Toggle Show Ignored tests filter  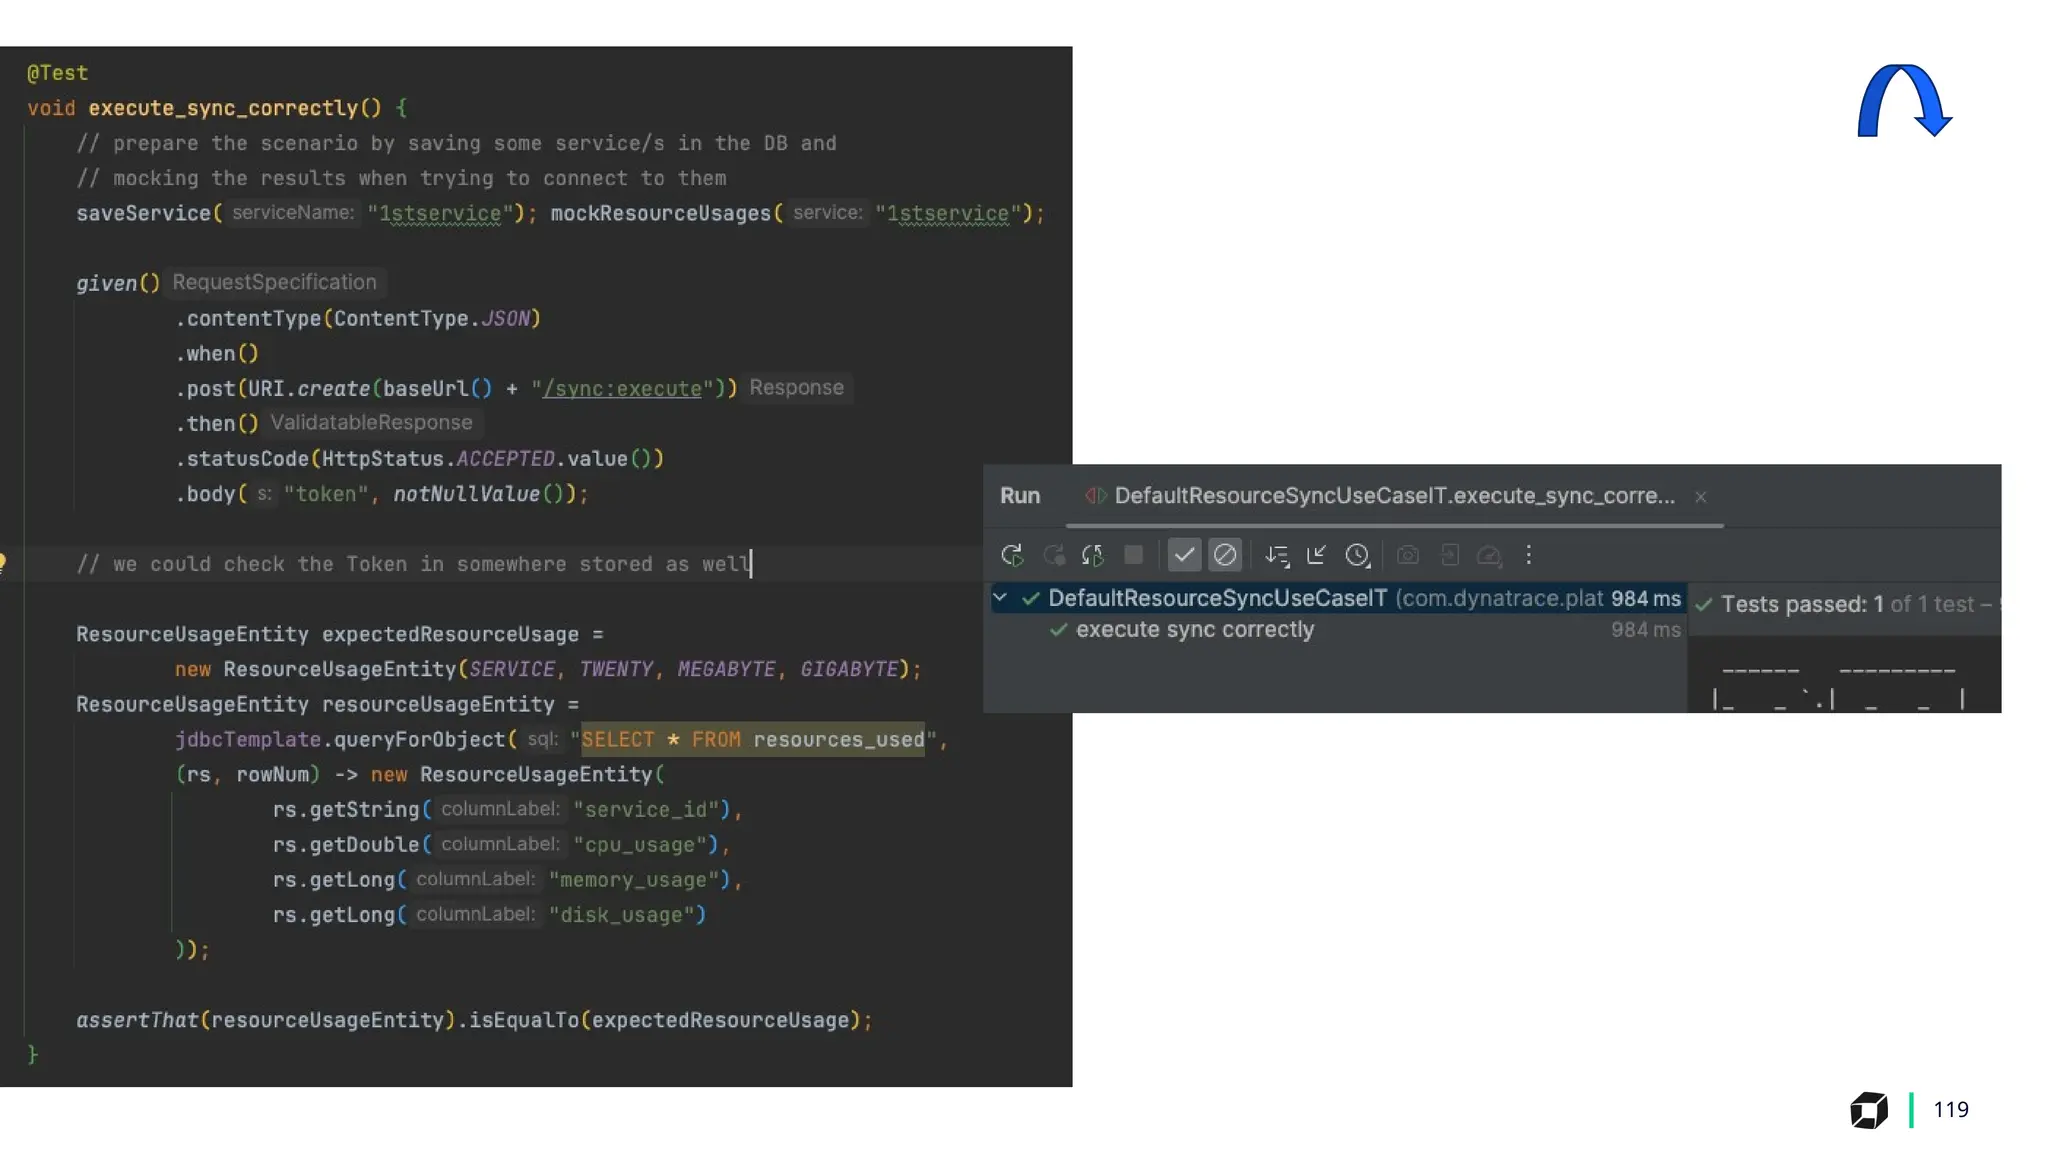[x=1225, y=555]
